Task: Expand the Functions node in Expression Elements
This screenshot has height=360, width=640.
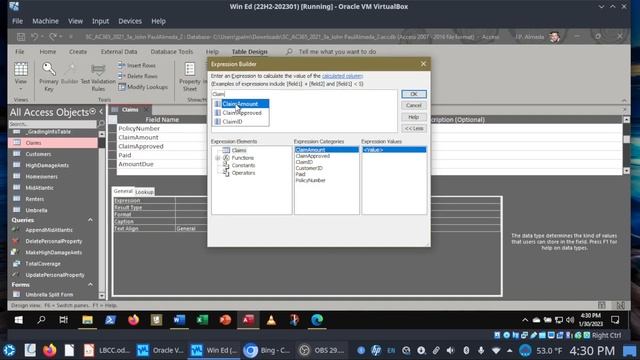Action: [218, 158]
